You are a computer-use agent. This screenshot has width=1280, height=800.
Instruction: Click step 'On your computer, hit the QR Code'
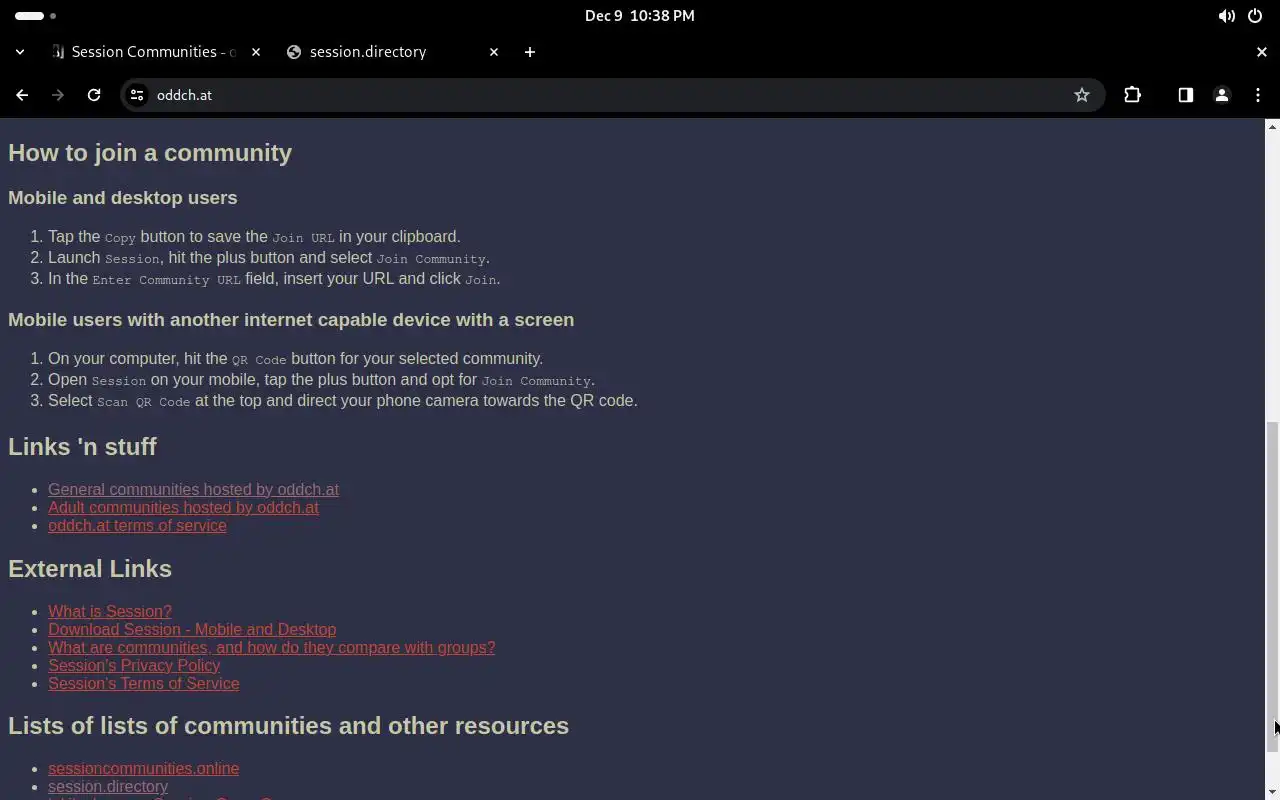tap(295, 359)
